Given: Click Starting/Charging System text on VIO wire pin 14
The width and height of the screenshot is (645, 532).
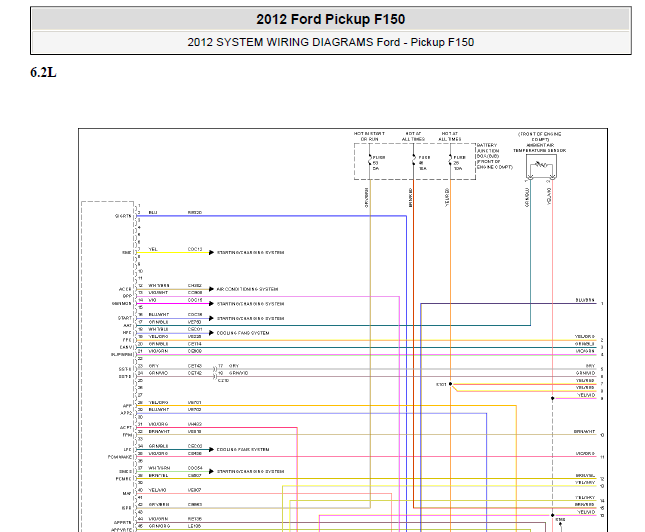Looking at the screenshot, I should tap(251, 304).
